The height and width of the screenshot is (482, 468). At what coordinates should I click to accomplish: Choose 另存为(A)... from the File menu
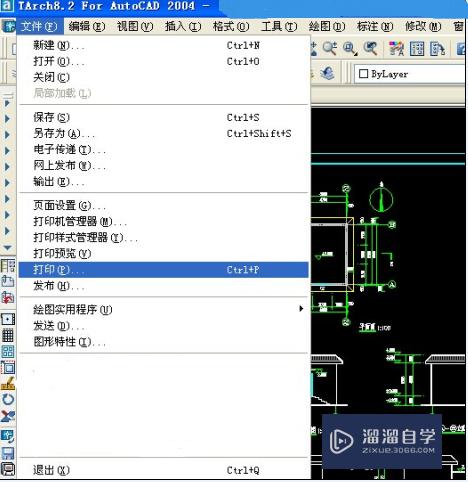163,133
